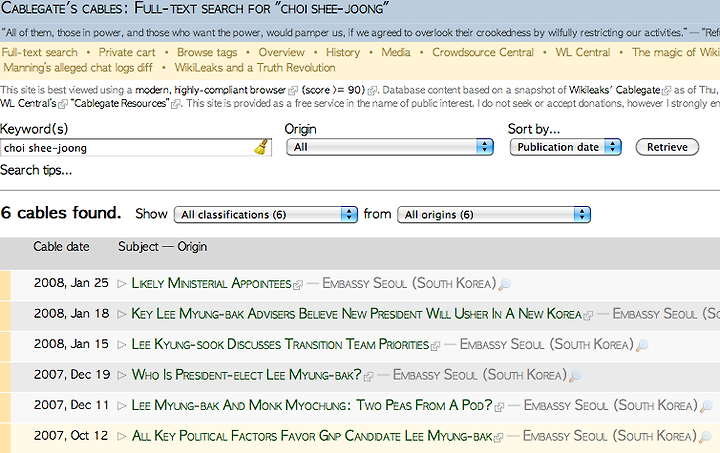Screen dimensions: 720x453
Task: Open Browse tags menu item
Action: point(207,52)
